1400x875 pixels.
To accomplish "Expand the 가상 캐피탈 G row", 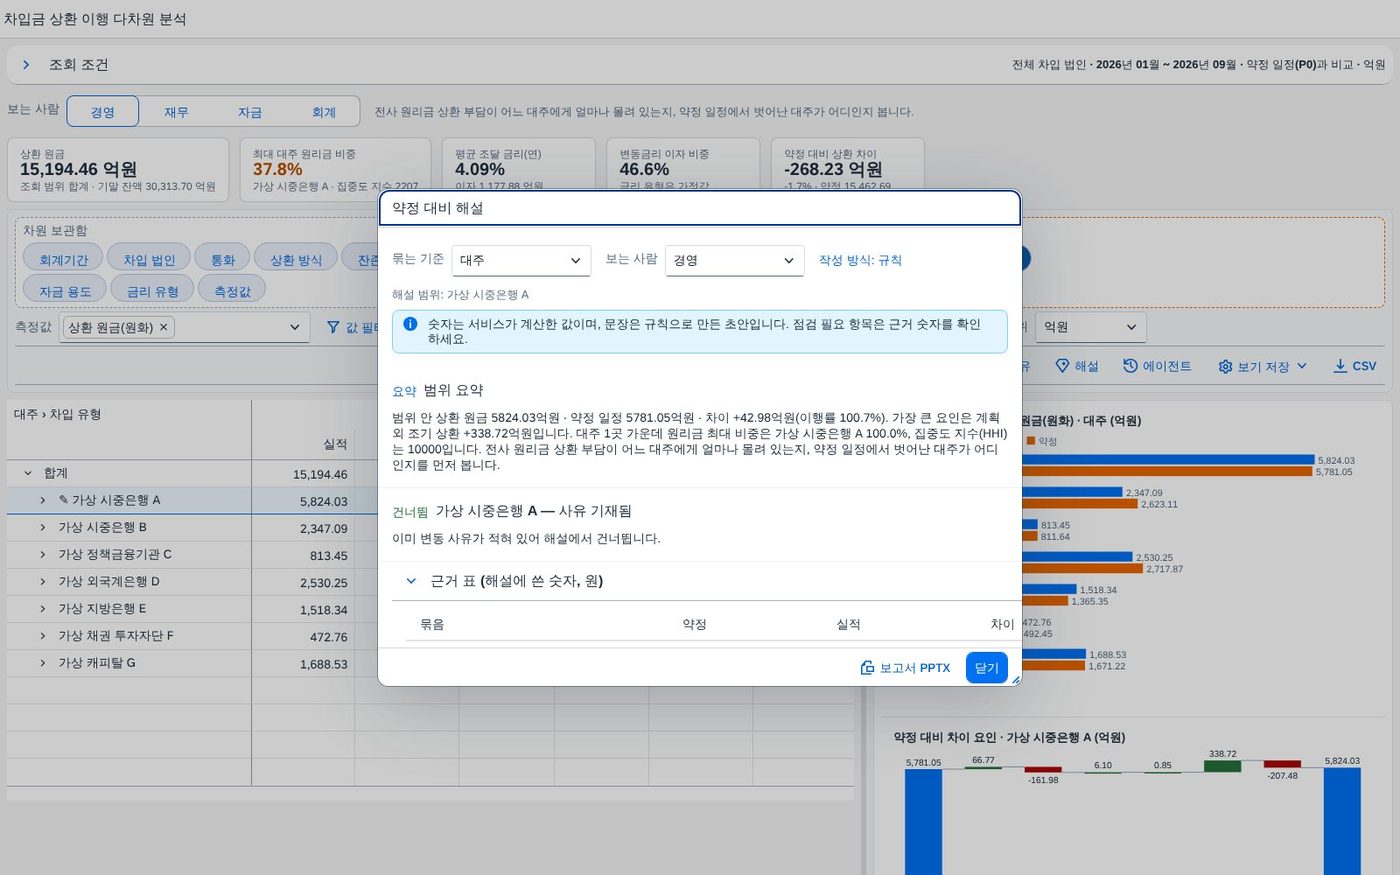I will point(42,662).
